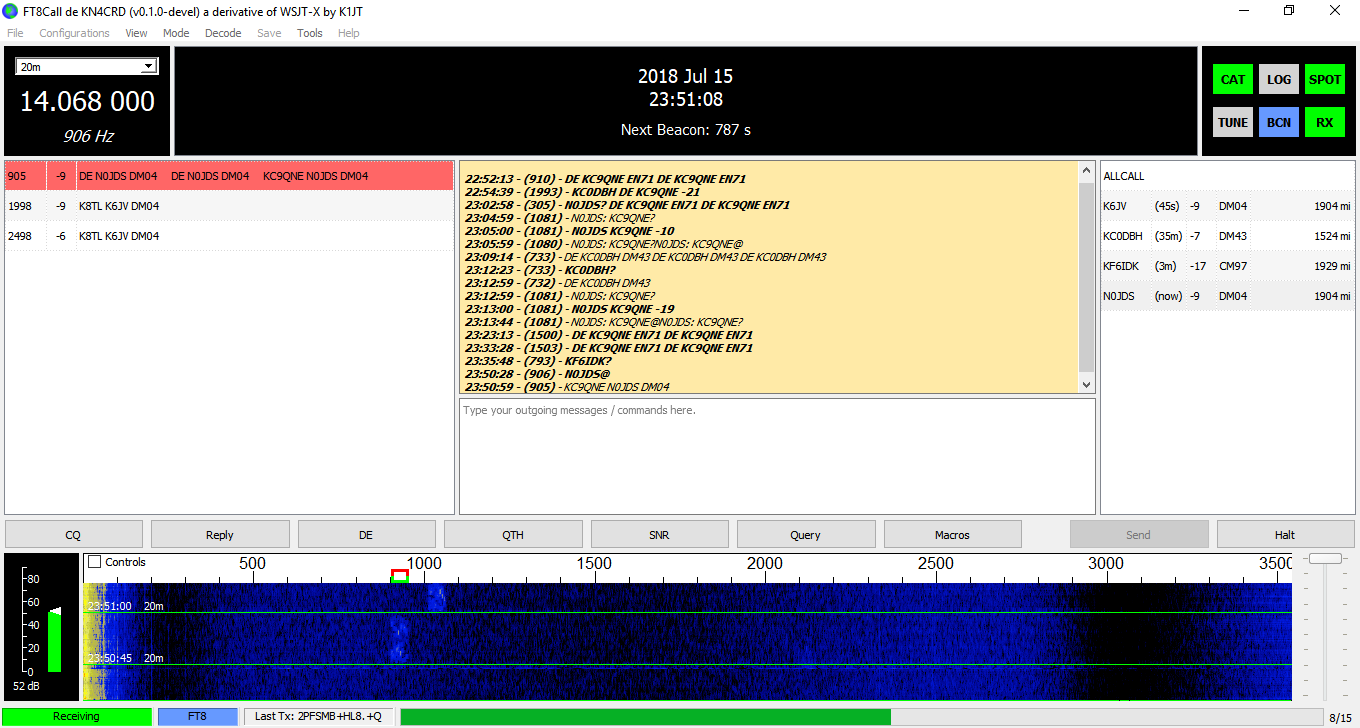Image resolution: width=1360 pixels, height=728 pixels.
Task: Click the 906 Hz offset label
Action: pyautogui.click(x=88, y=136)
